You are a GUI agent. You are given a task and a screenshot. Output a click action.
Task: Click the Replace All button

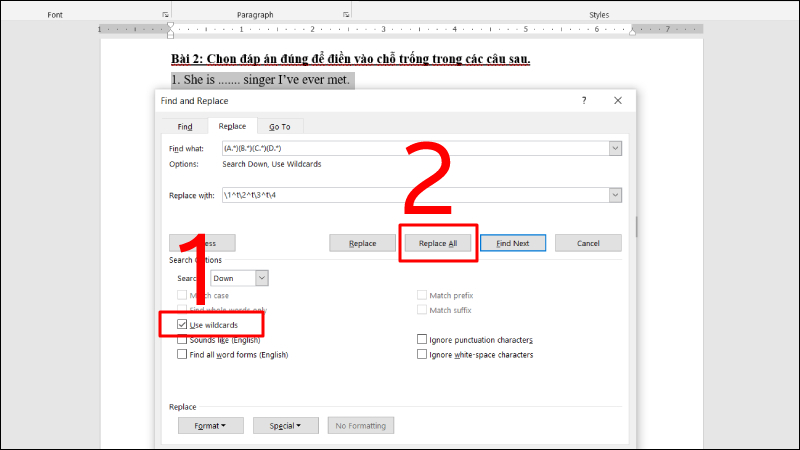pyautogui.click(x=438, y=243)
